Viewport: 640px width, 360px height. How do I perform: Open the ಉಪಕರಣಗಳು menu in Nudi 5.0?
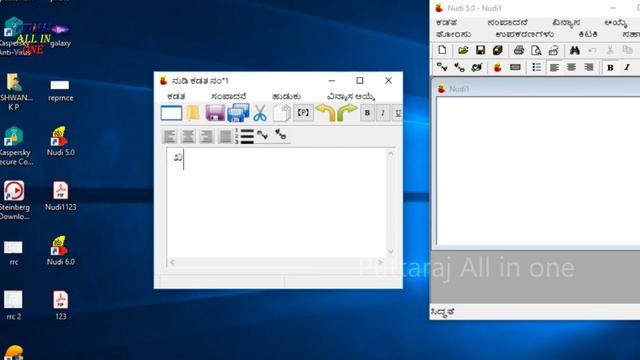click(524, 34)
